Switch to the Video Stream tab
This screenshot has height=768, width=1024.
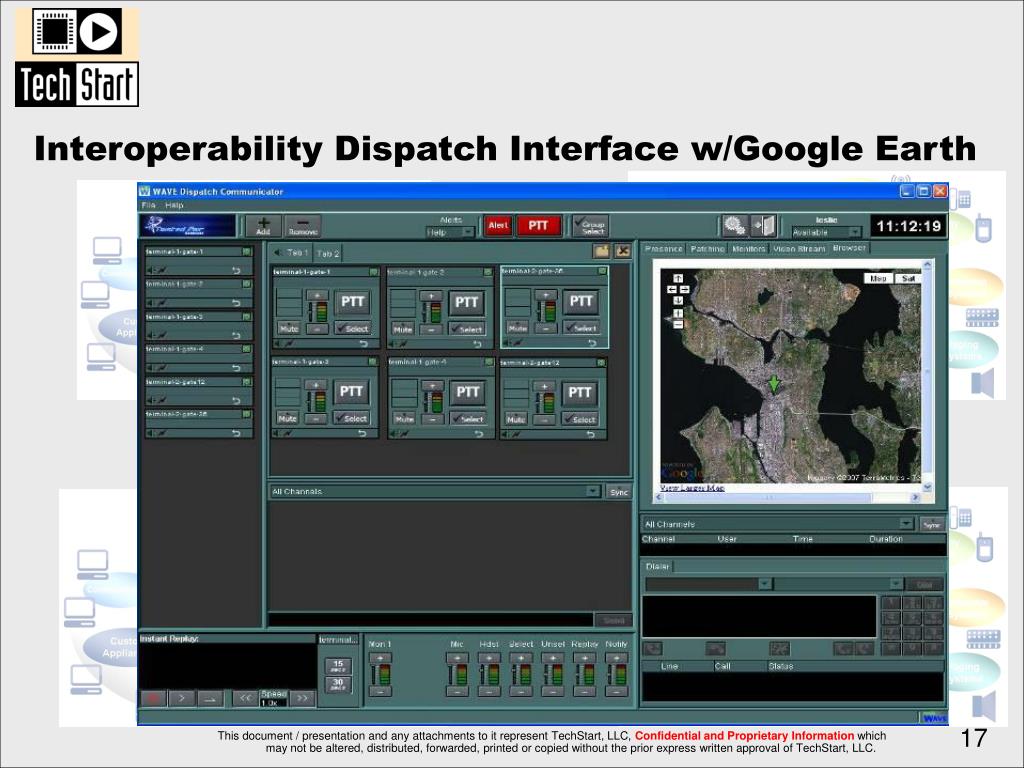point(799,249)
